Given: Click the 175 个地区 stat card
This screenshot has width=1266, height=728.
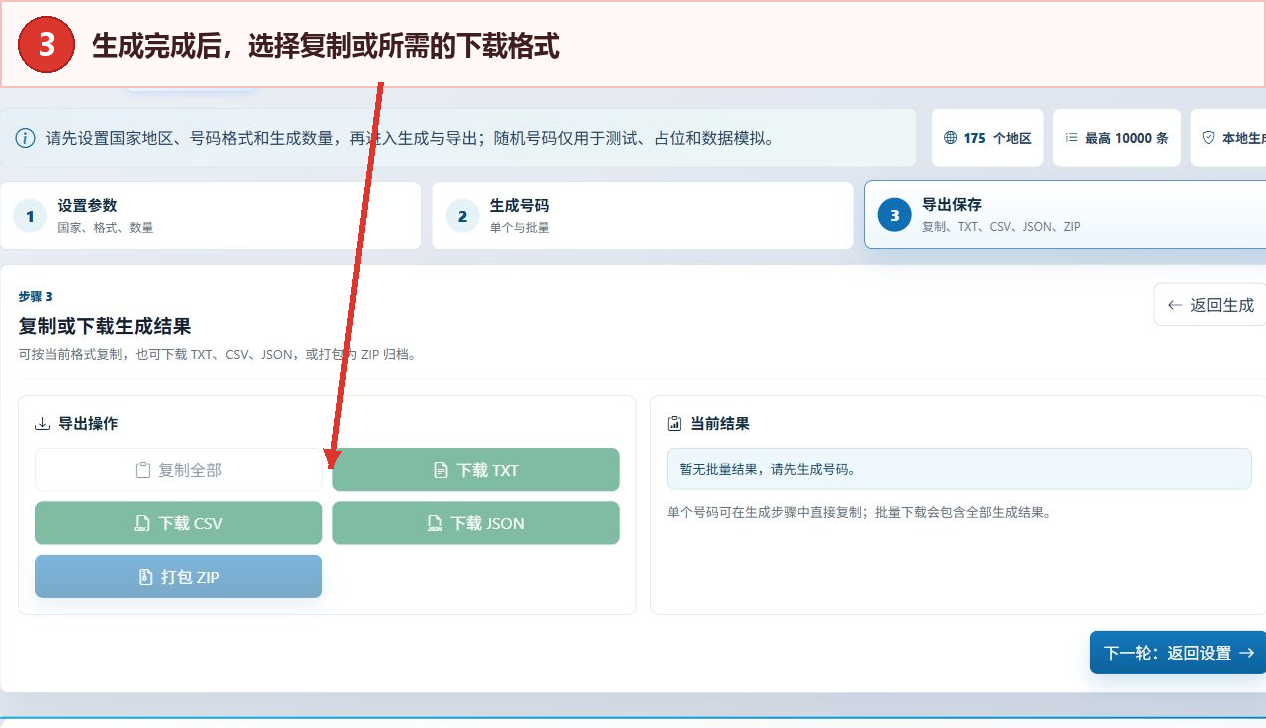Looking at the screenshot, I should [x=988, y=138].
